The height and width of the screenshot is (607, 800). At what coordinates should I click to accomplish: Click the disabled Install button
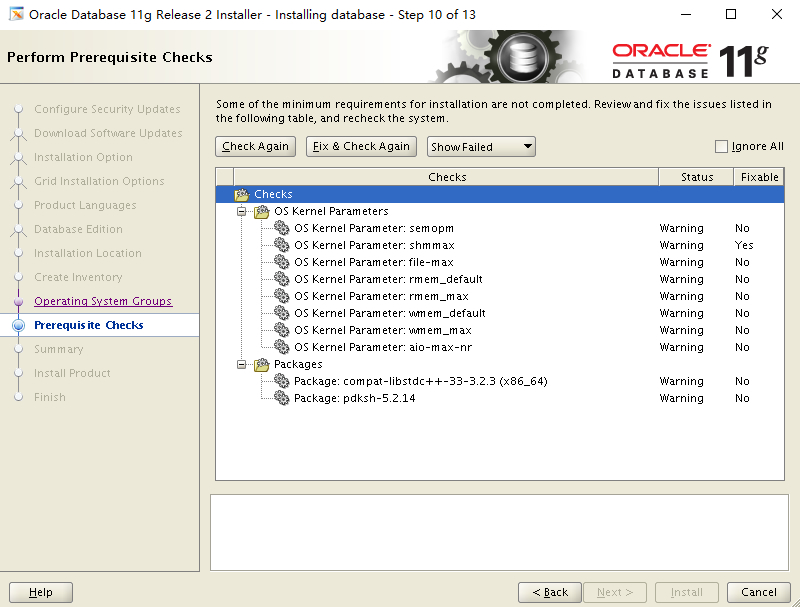[x=687, y=592]
